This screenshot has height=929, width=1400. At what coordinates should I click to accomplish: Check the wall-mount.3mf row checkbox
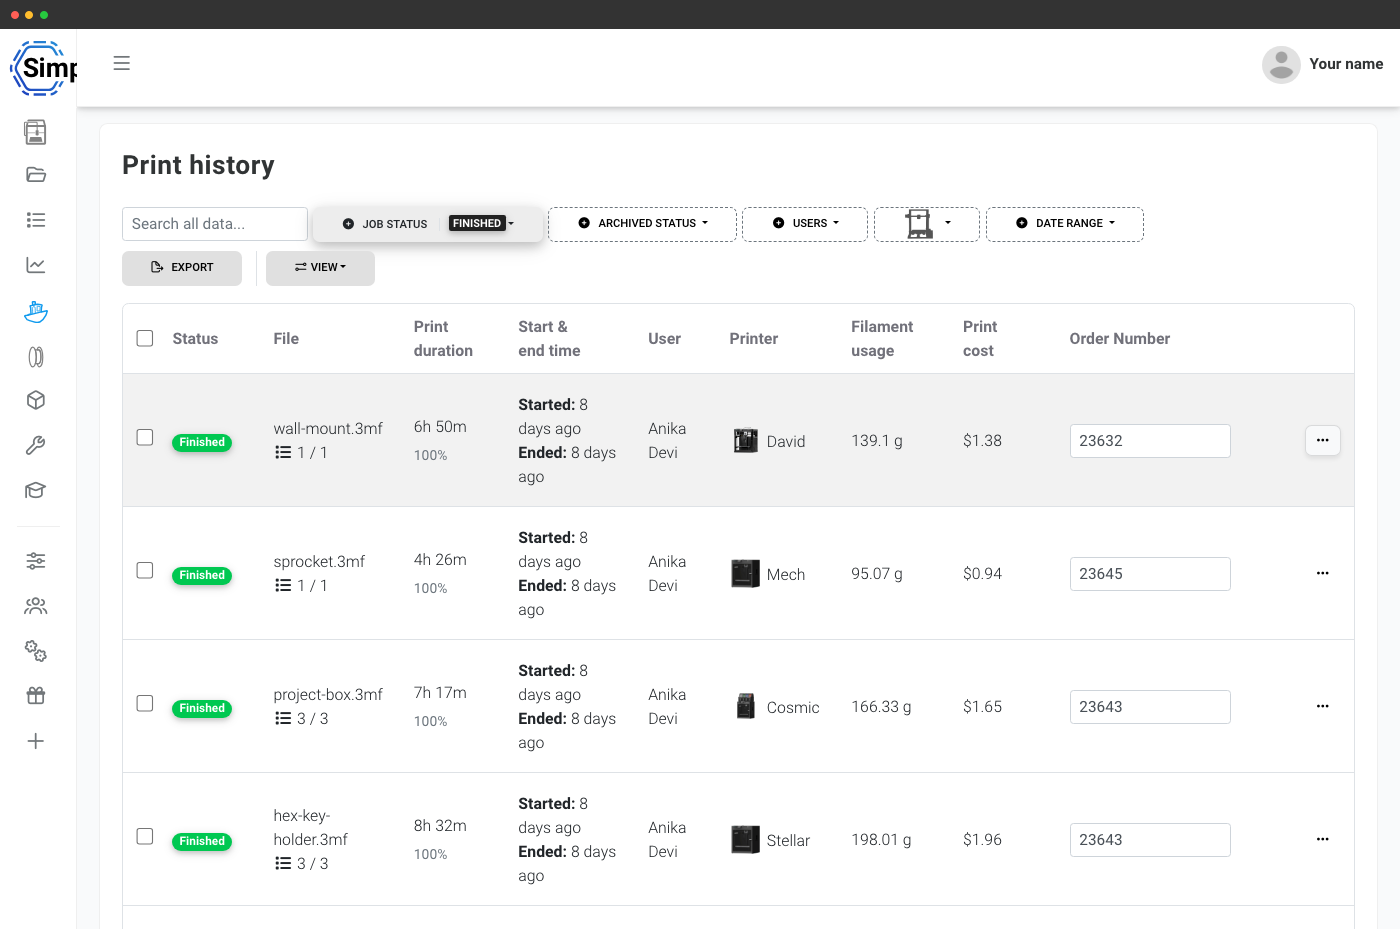click(145, 437)
